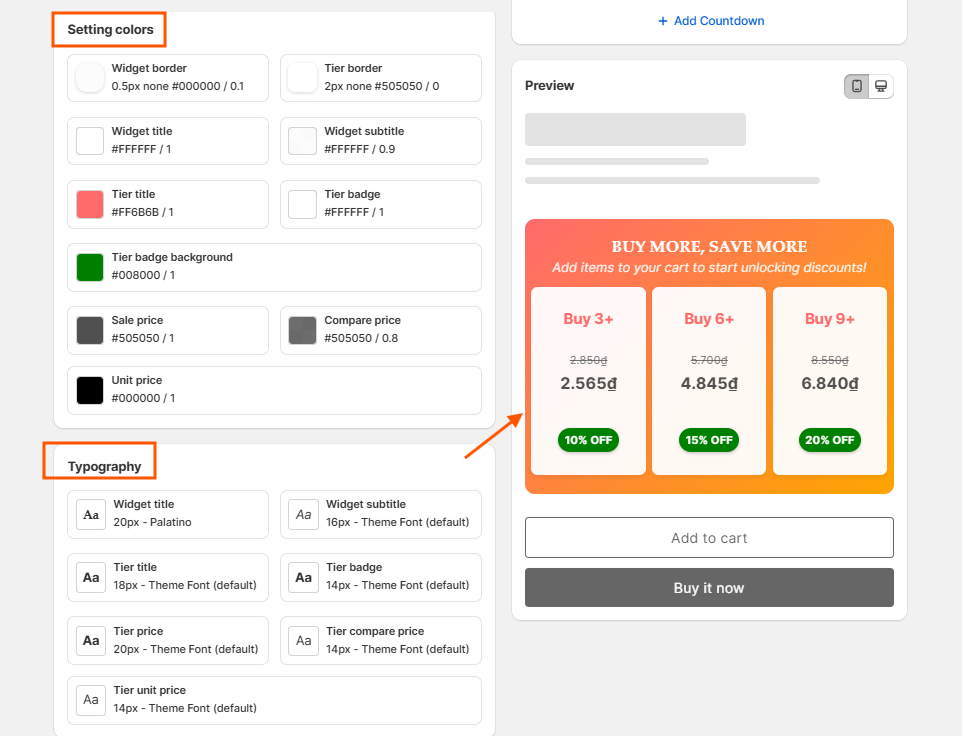The image size is (963, 736).
Task: Click the Buy 6+ tier card title
Action: pos(709,319)
